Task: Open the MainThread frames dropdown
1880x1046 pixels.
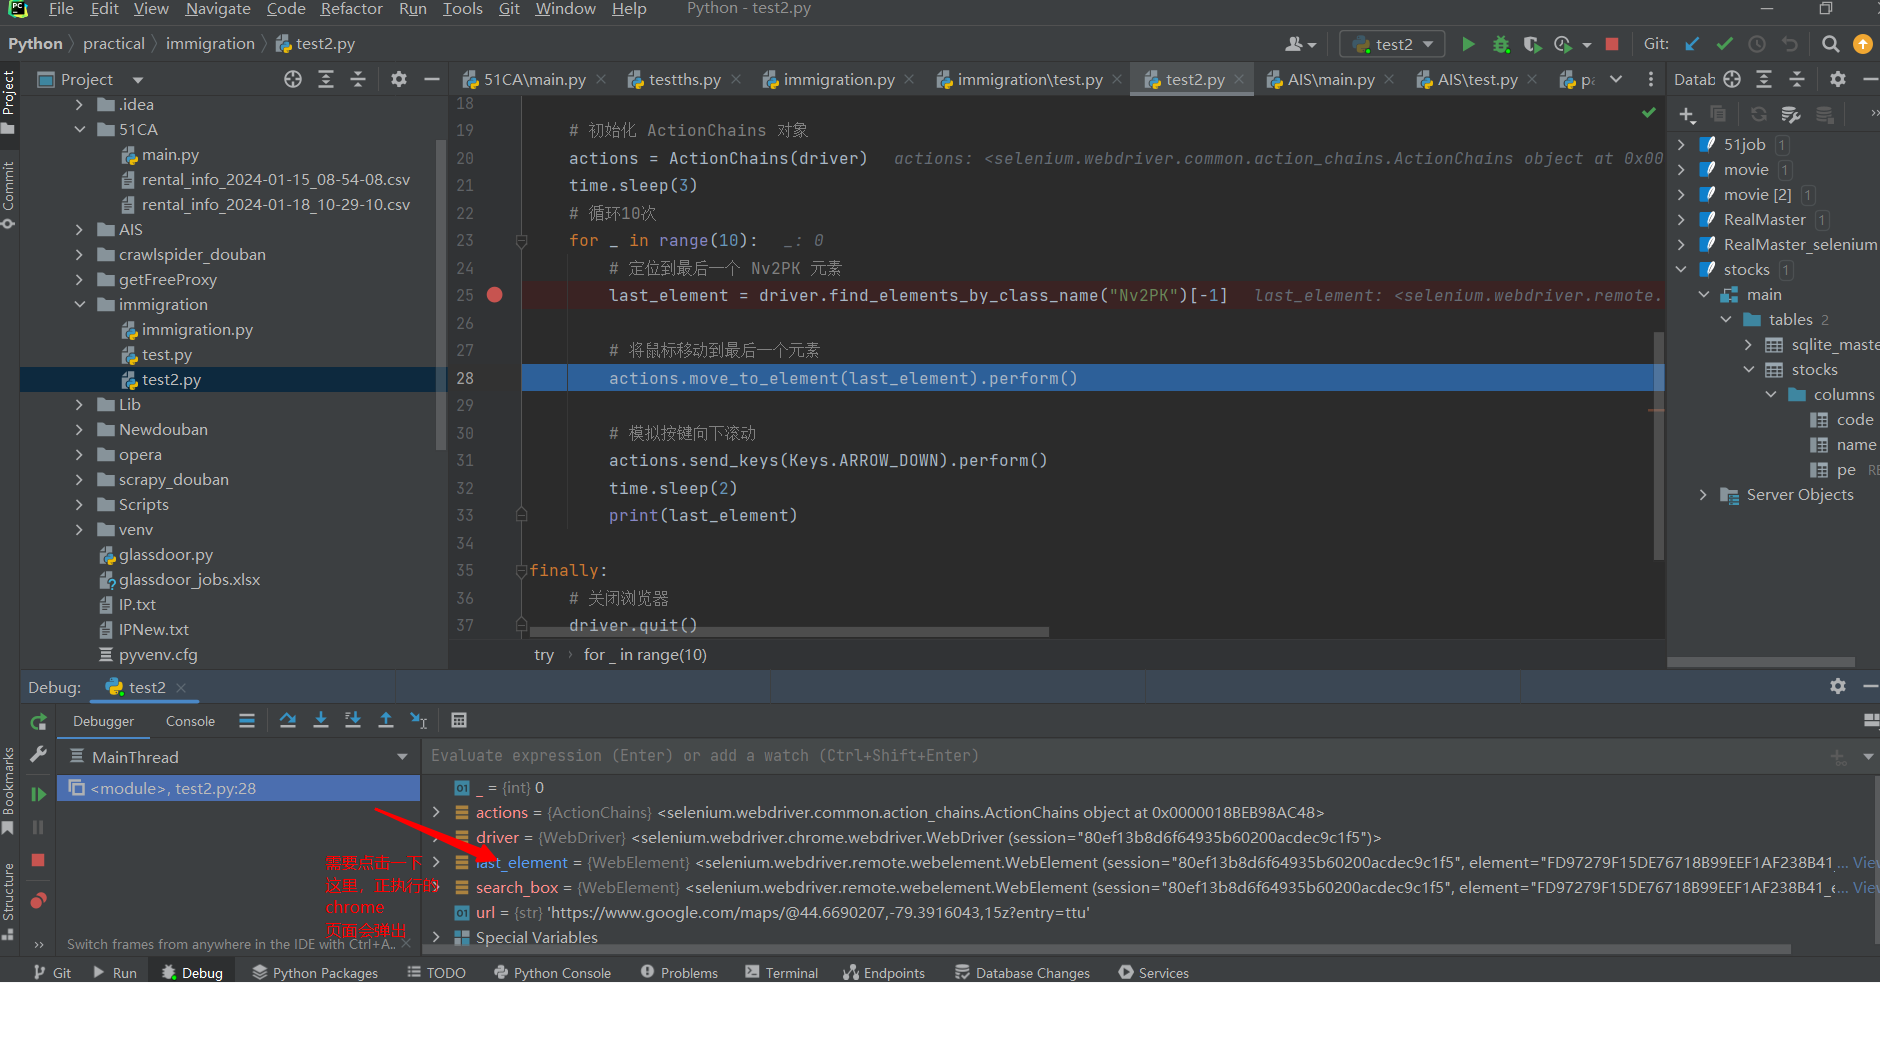Action: (402, 757)
